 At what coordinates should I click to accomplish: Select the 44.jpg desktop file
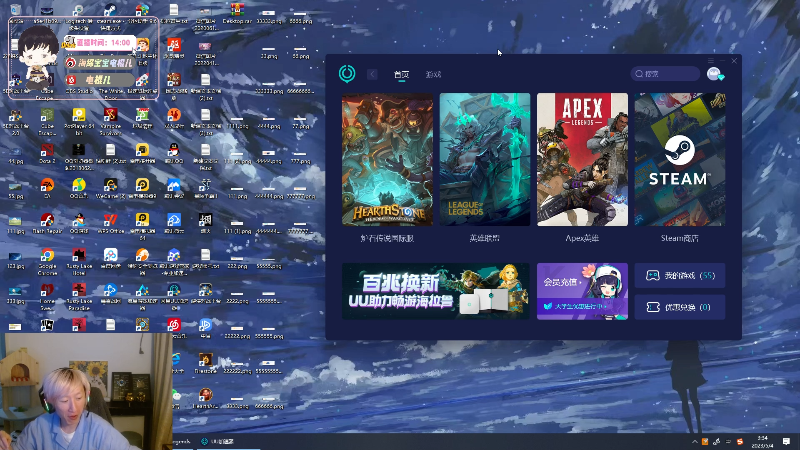pos(15,155)
